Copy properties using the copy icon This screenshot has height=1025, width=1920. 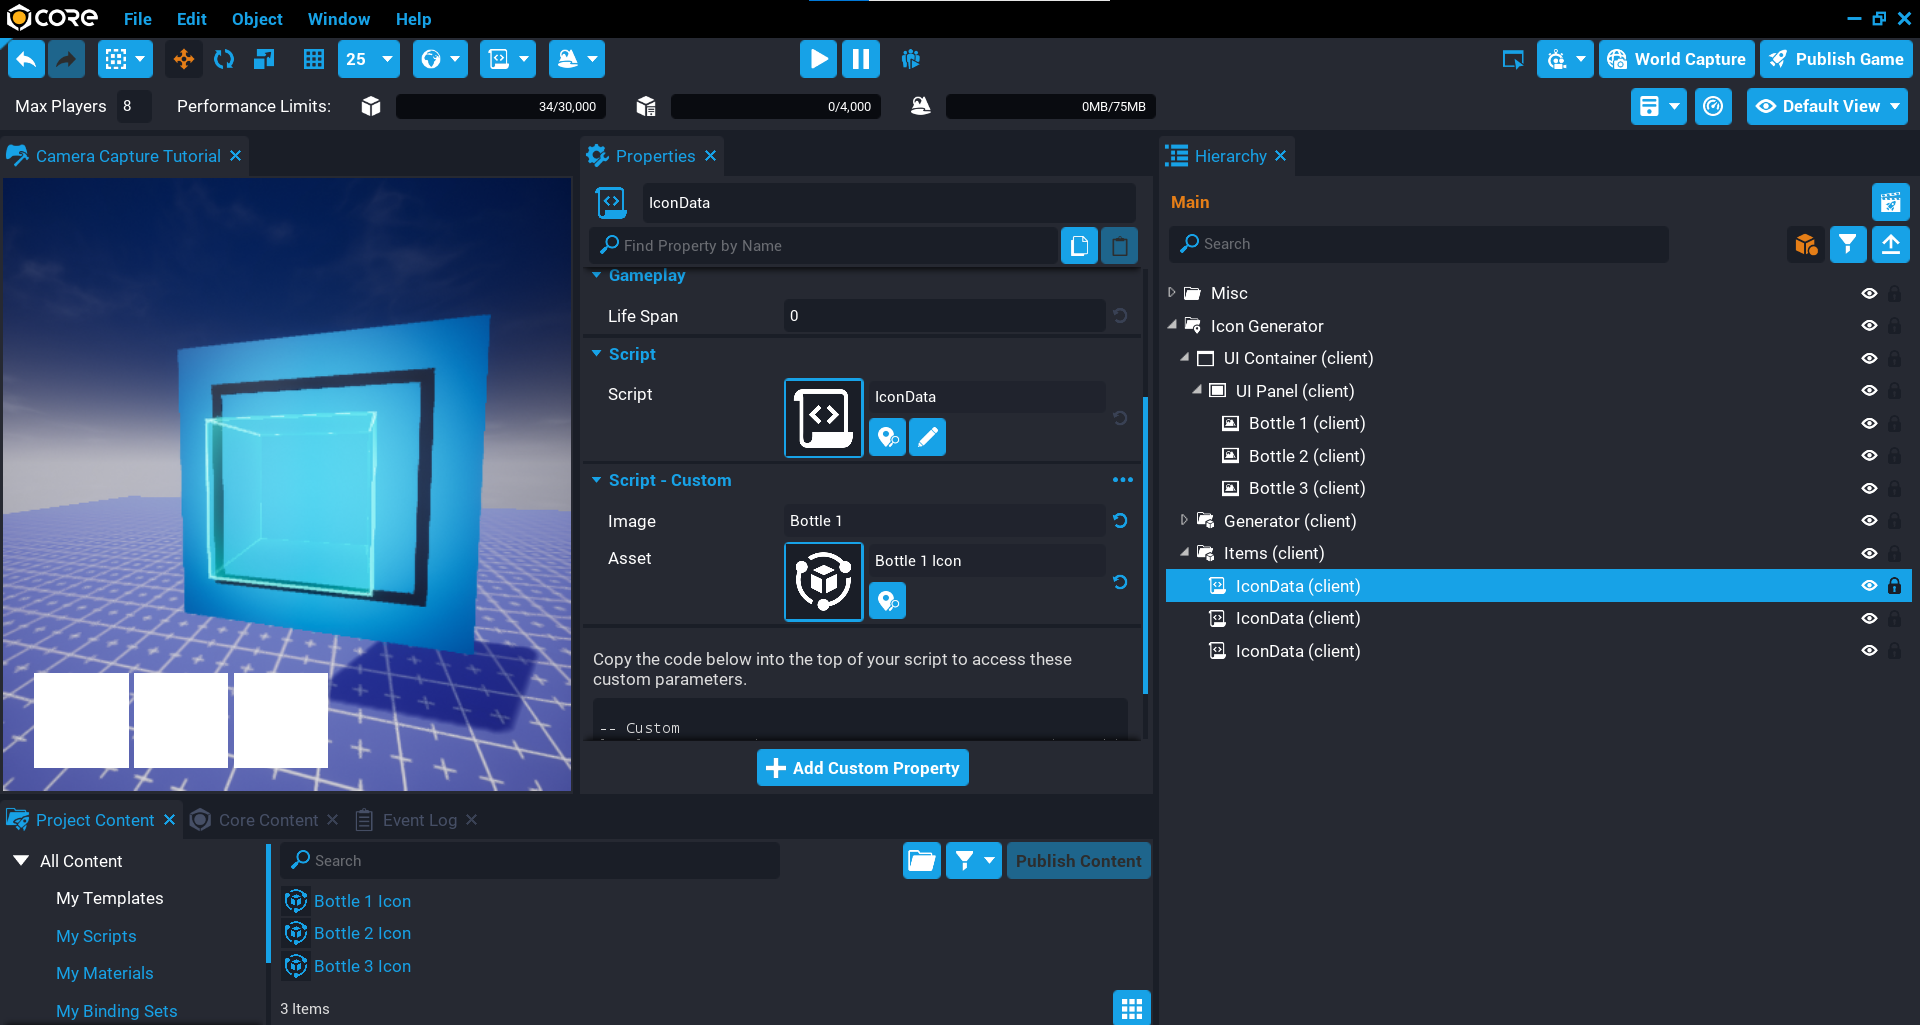pos(1079,246)
